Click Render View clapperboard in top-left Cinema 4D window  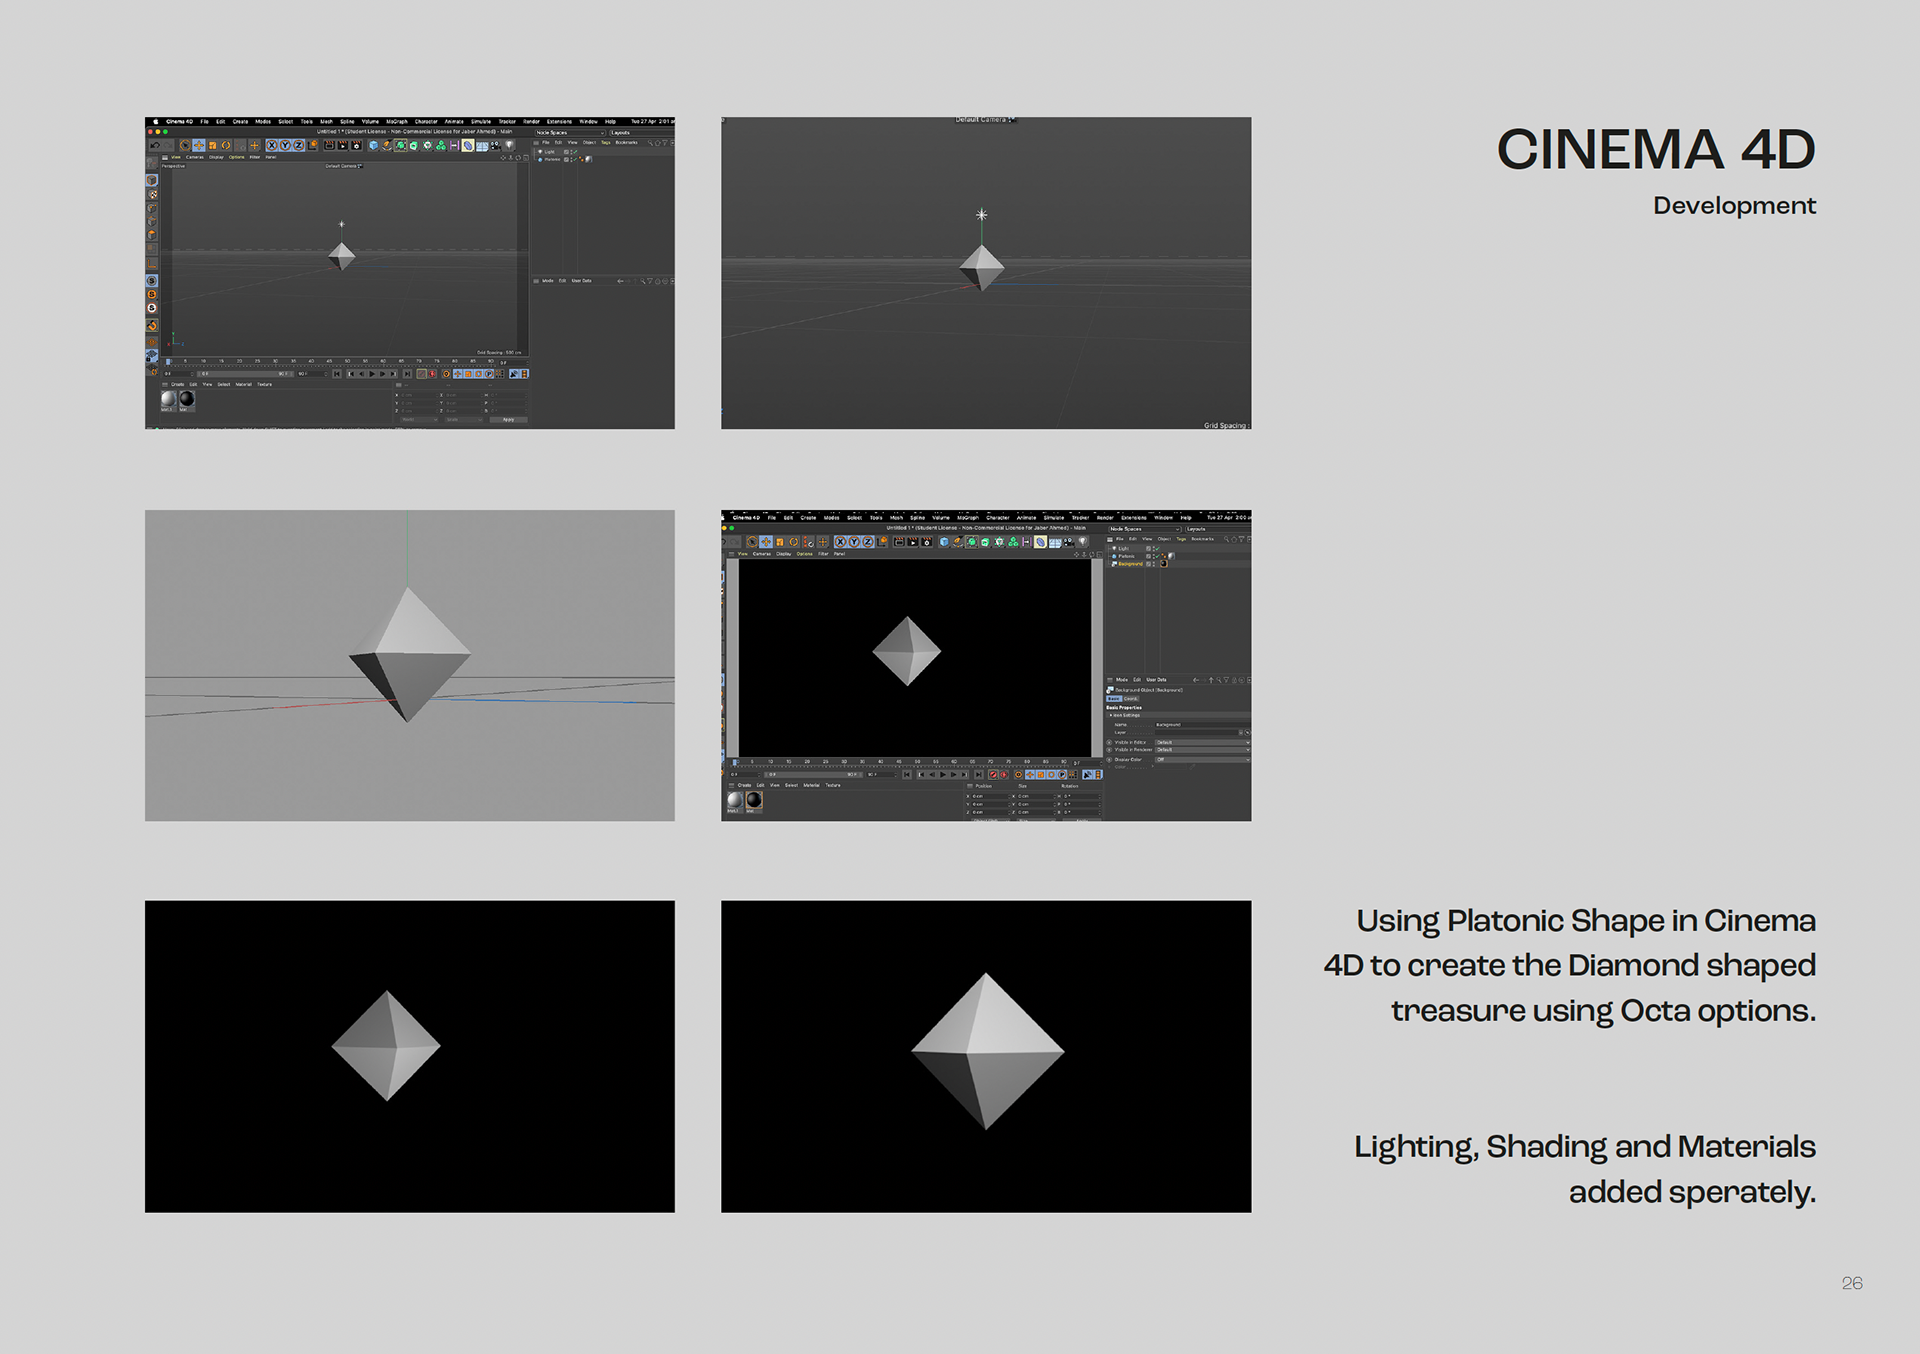[x=329, y=145]
